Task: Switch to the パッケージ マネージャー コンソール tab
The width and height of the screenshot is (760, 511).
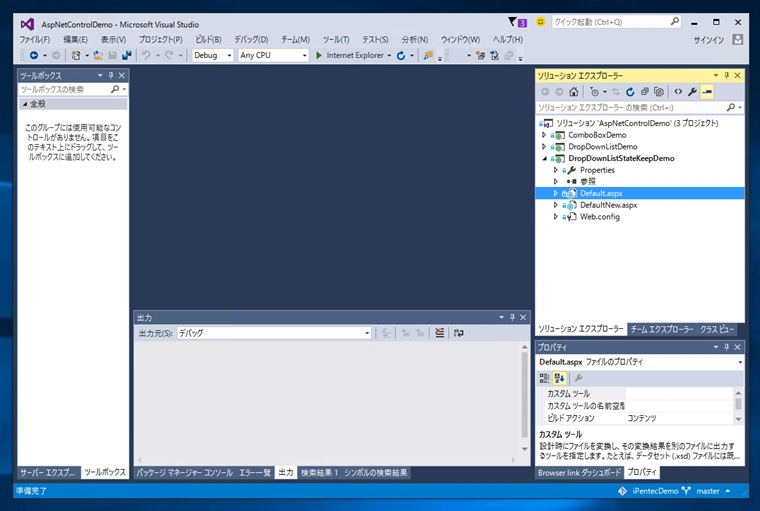Action: 185,473
